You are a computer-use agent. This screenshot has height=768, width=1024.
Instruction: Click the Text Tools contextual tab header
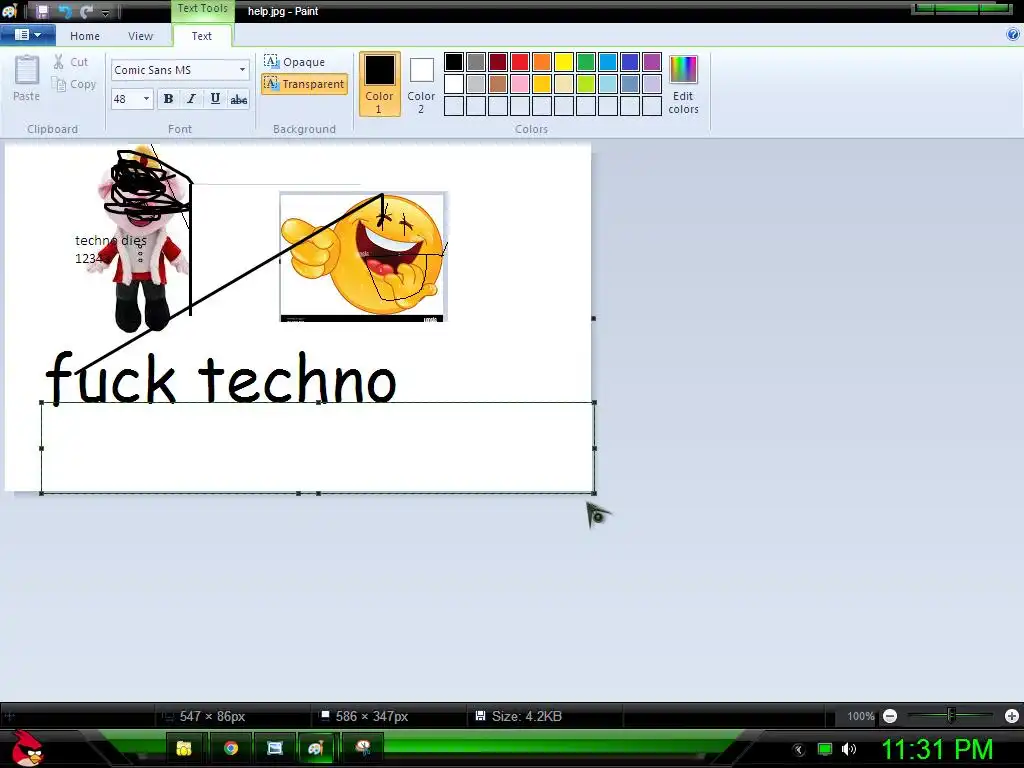click(202, 8)
